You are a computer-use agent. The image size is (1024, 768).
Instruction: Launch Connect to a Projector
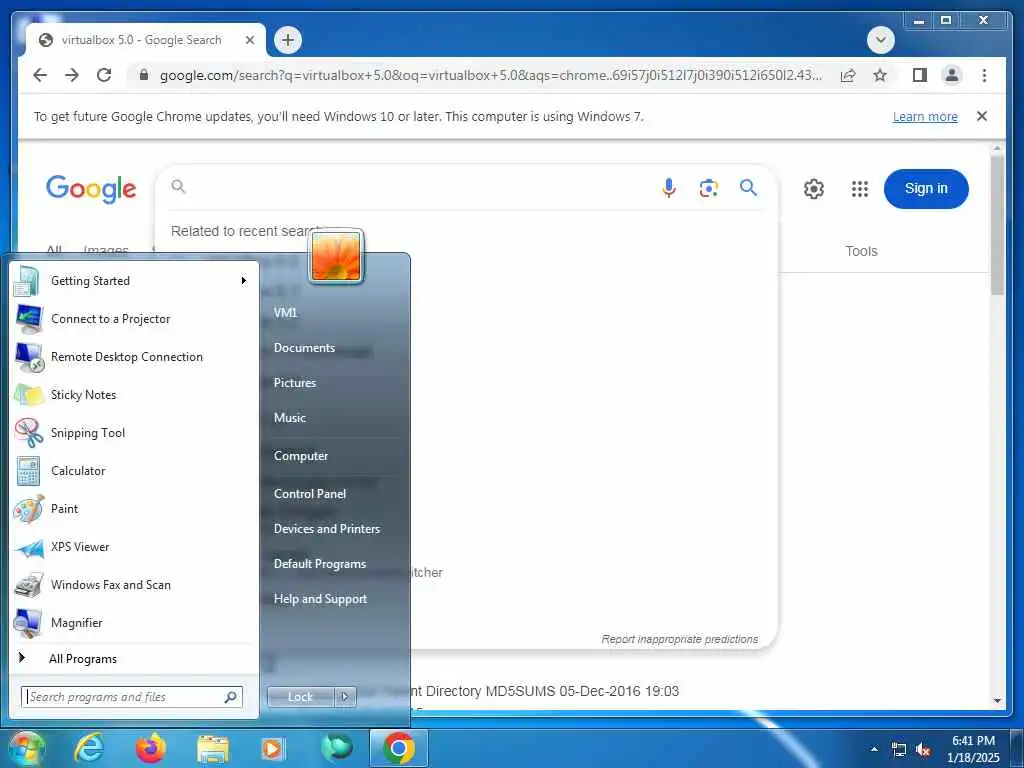point(134,319)
